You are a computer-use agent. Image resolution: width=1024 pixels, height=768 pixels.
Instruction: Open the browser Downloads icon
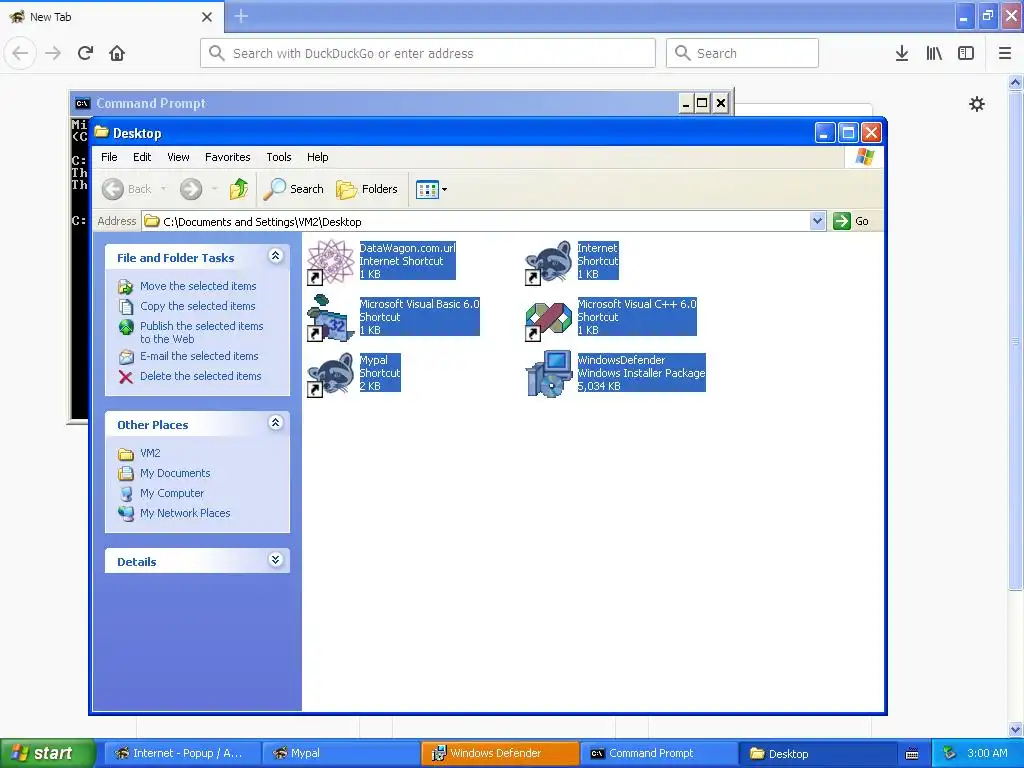coord(902,53)
